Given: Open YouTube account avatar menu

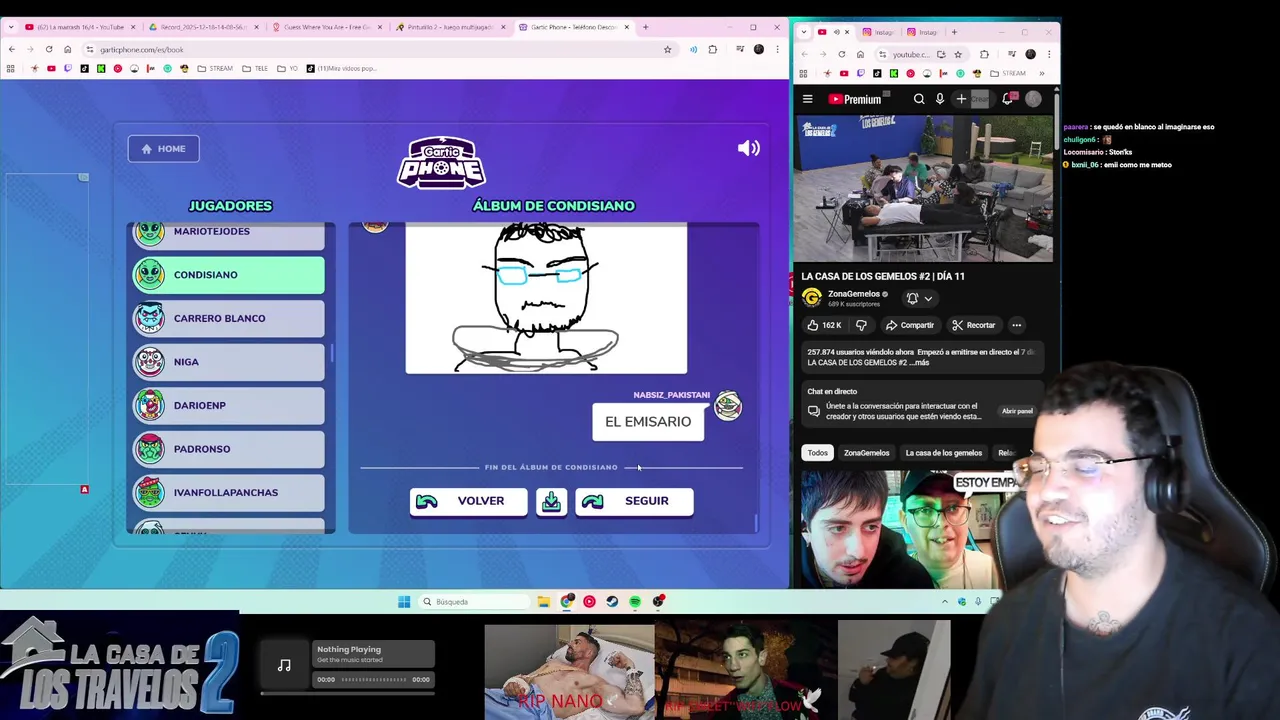Looking at the screenshot, I should 1033,99.
